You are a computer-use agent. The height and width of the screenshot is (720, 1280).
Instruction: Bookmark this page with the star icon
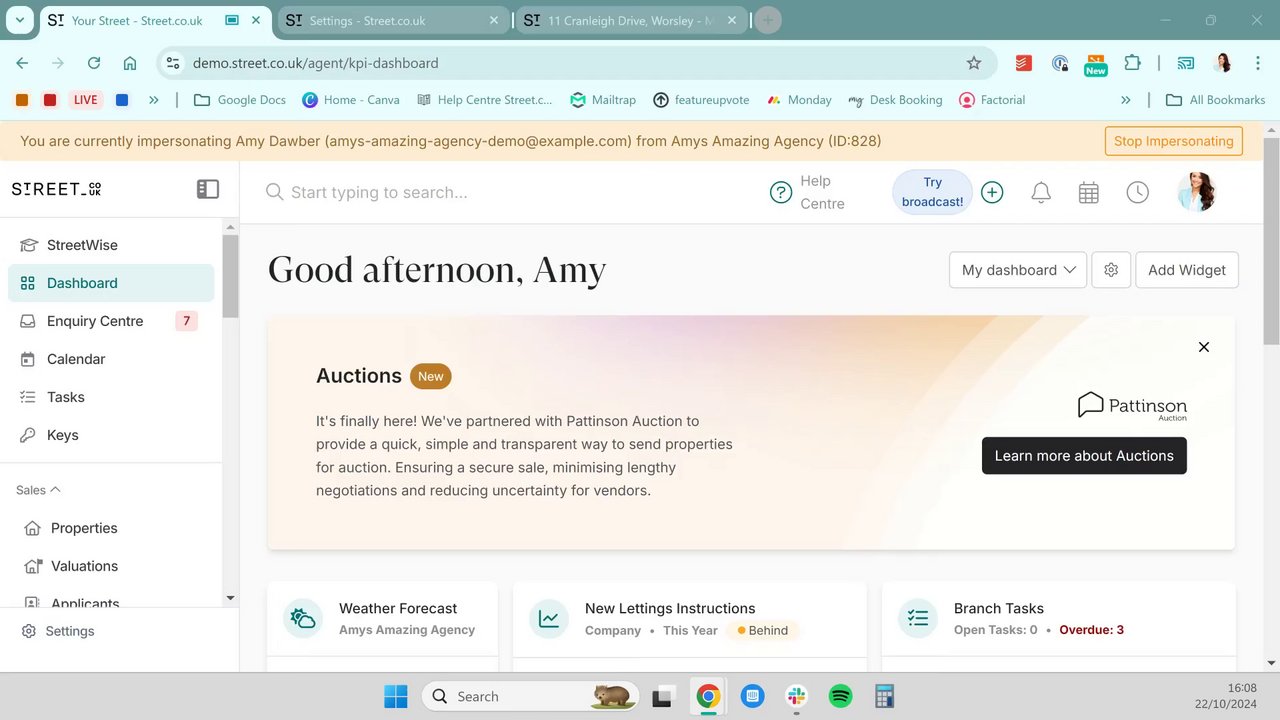974,63
